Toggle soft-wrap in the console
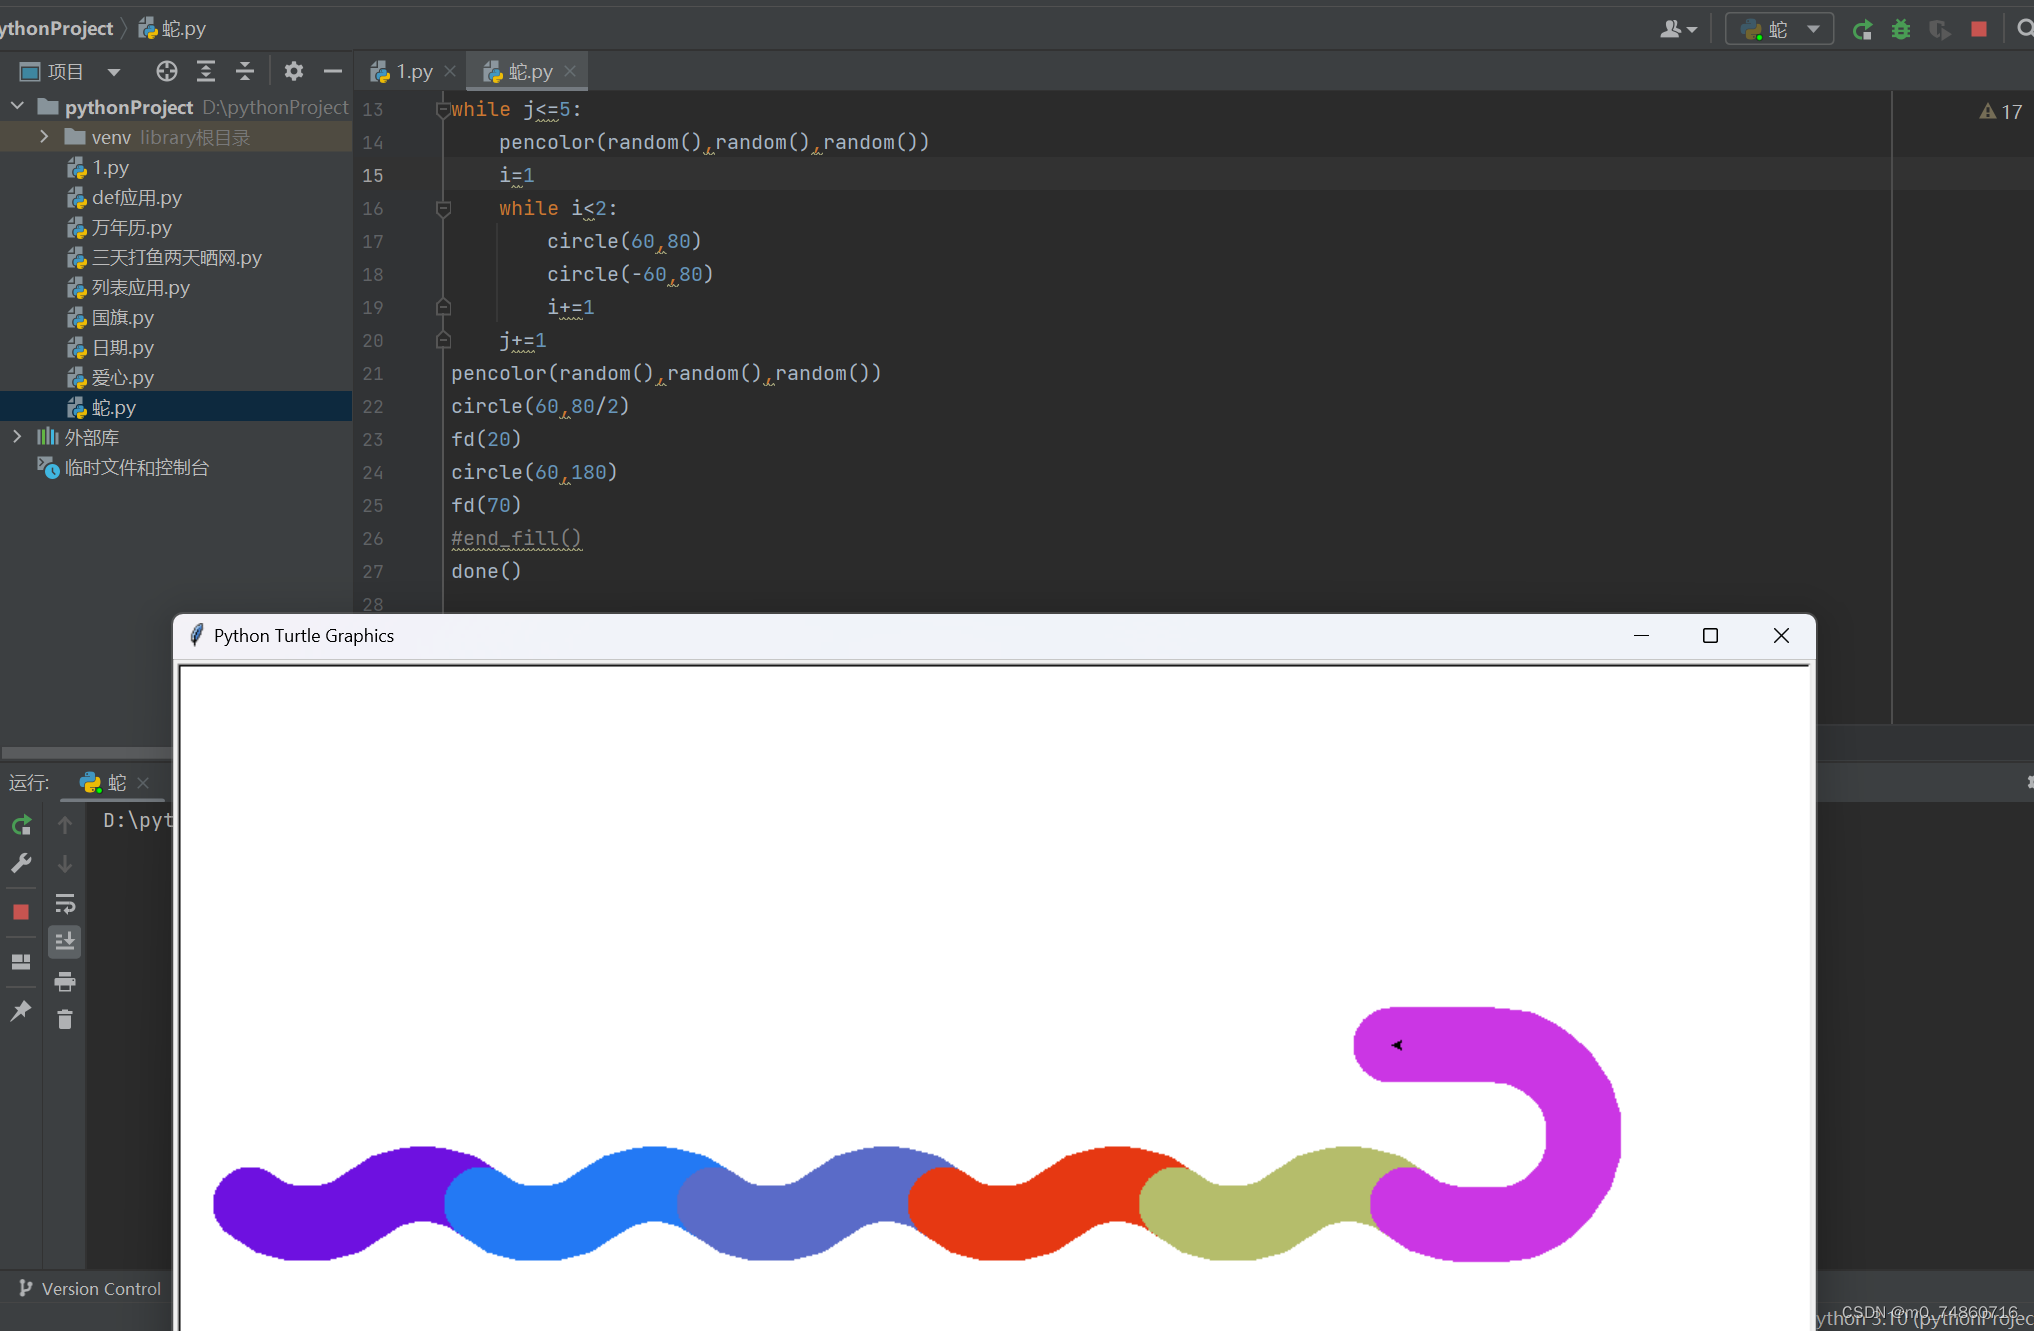 coord(65,903)
